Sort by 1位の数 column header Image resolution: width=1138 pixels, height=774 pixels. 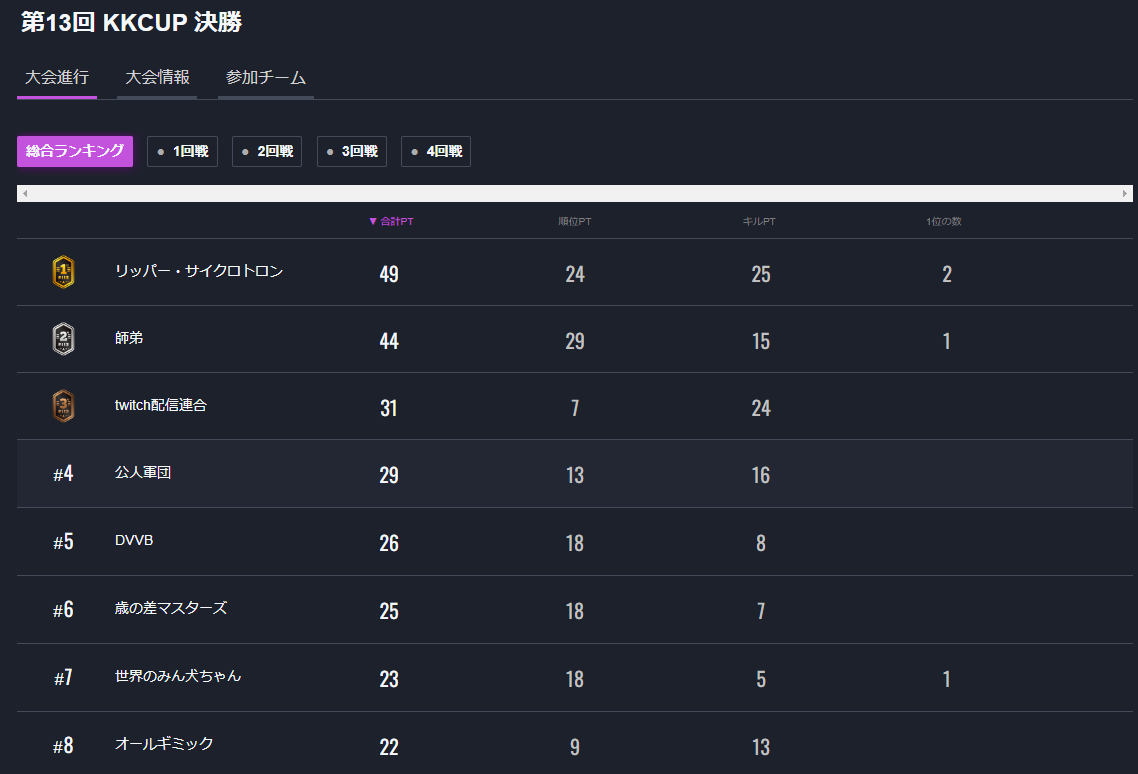coord(943,221)
